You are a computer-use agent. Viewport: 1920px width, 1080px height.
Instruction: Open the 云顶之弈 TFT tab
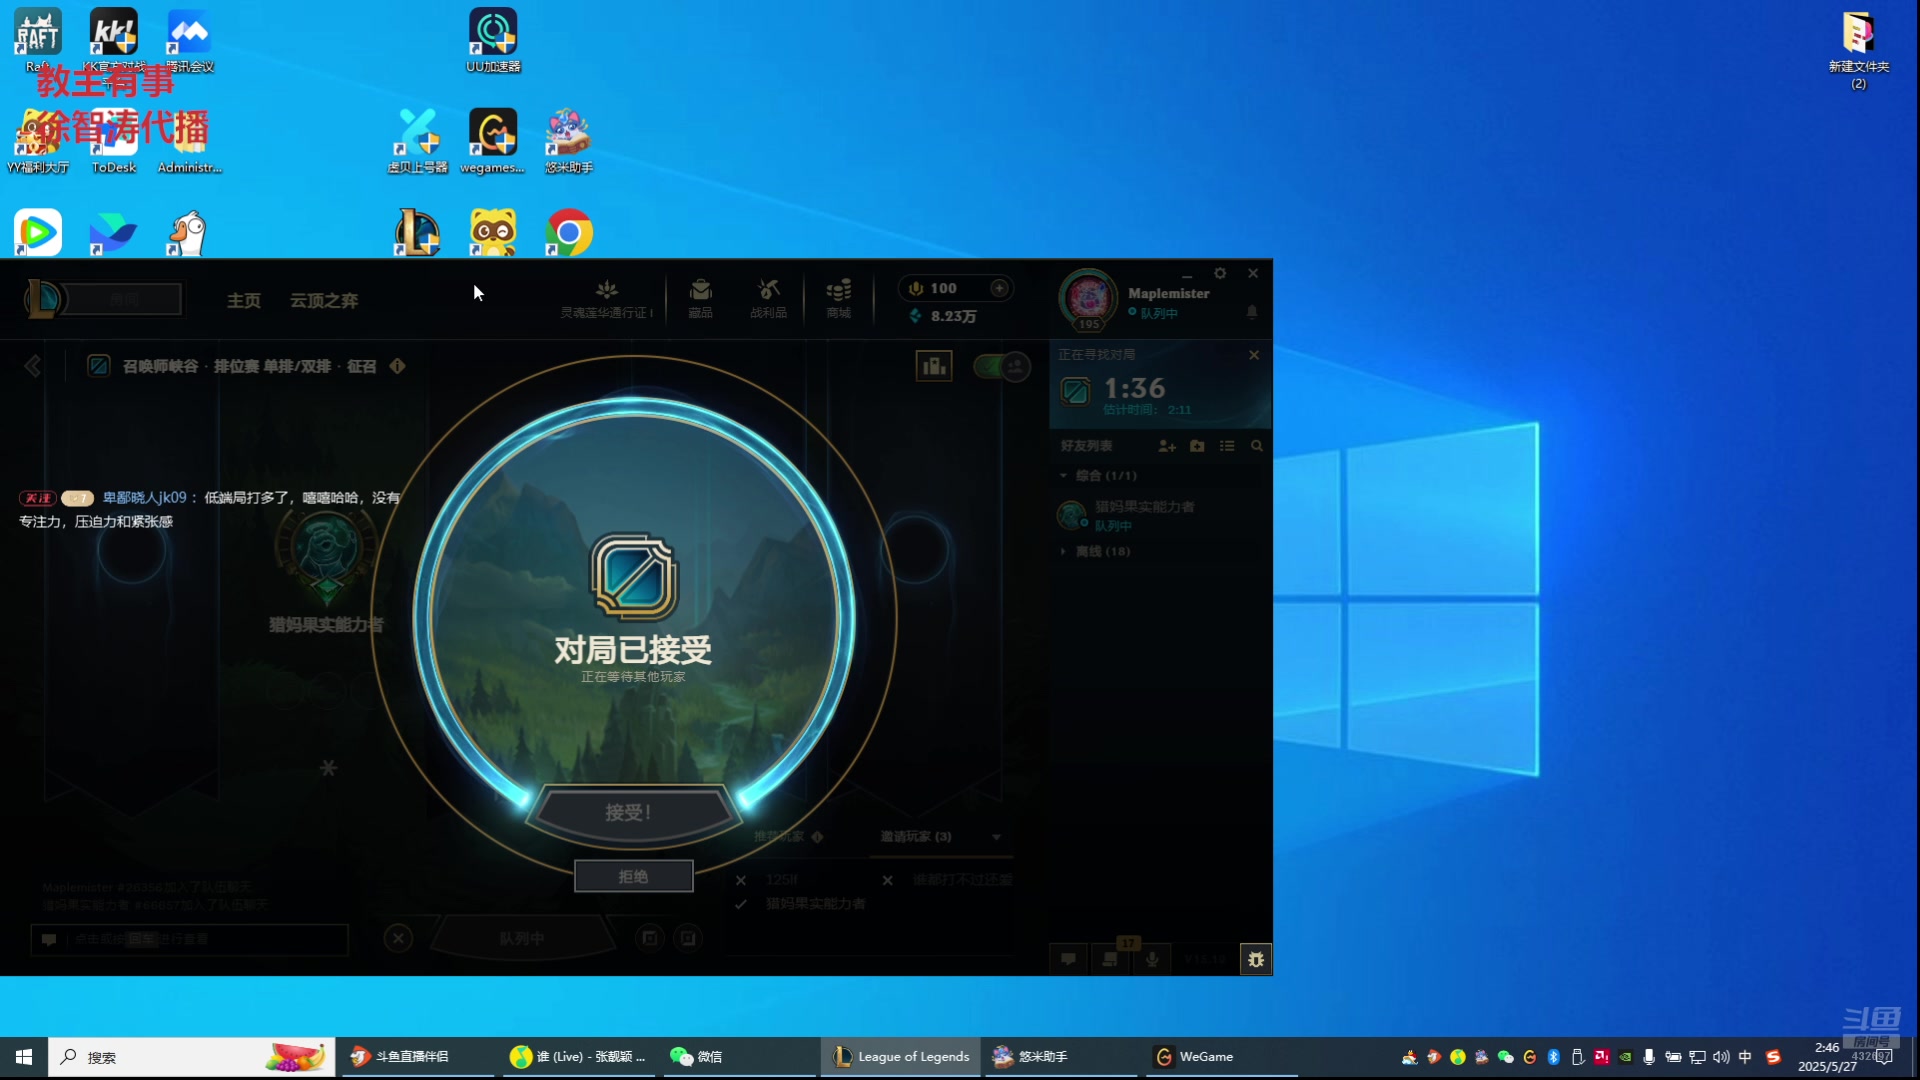pyautogui.click(x=324, y=300)
